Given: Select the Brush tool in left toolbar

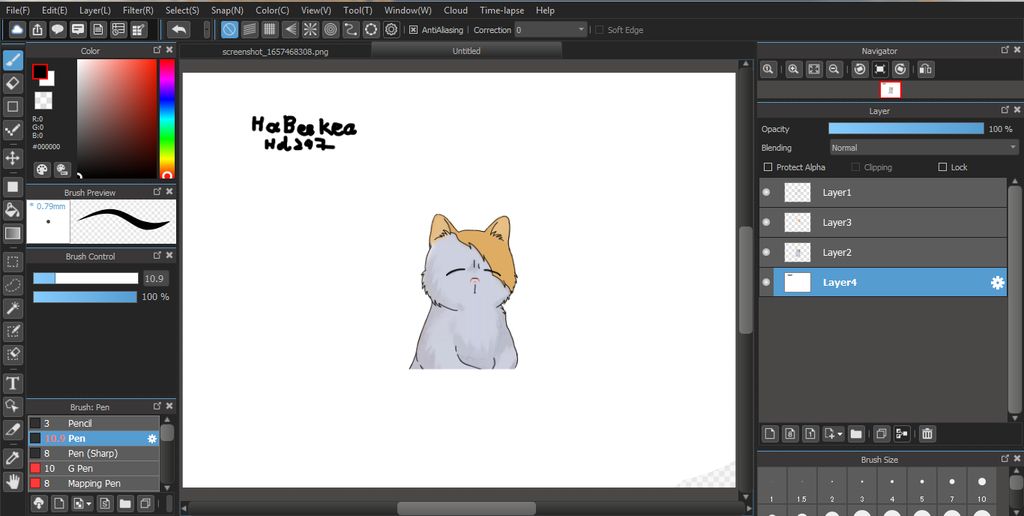Looking at the screenshot, I should point(12,60).
